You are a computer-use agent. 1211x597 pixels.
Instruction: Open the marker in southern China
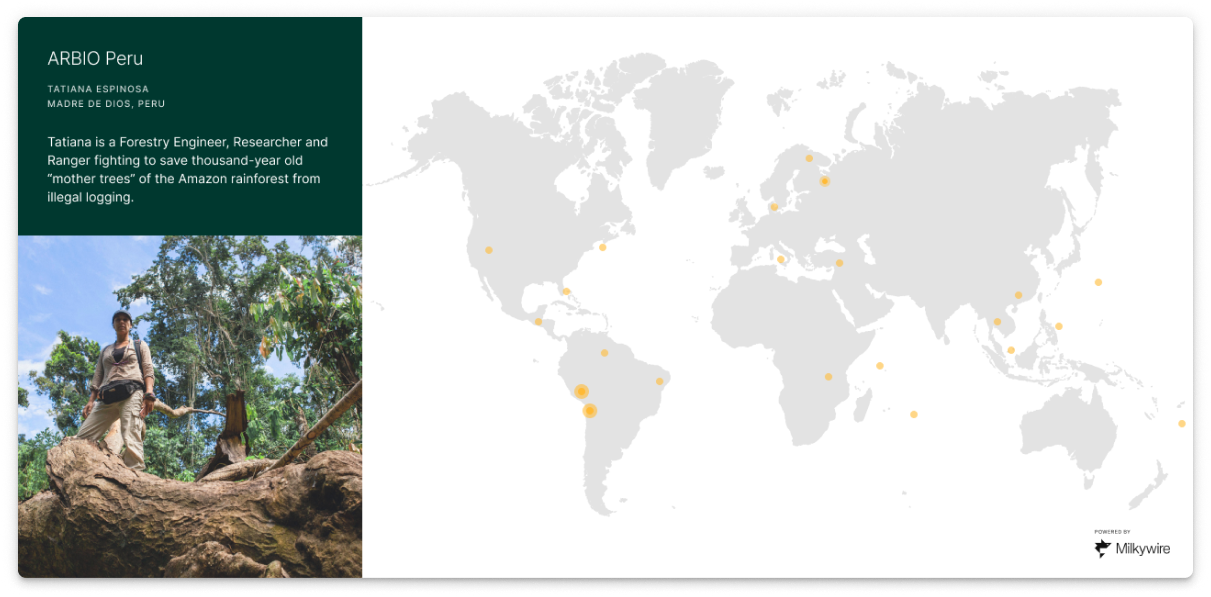click(1018, 295)
